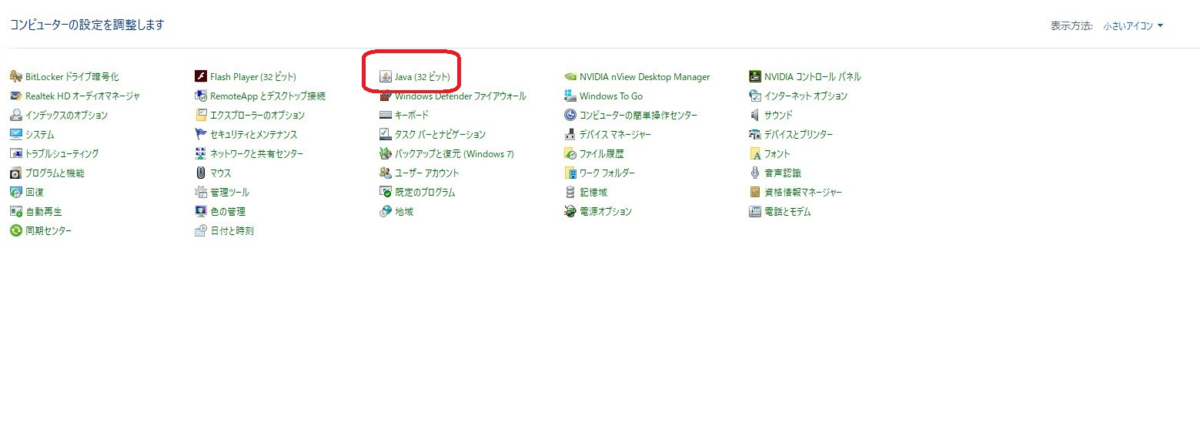The width and height of the screenshot is (1200, 423).
Task: Open ワーク フォルダー (Work Folders)
Action: coord(599,173)
